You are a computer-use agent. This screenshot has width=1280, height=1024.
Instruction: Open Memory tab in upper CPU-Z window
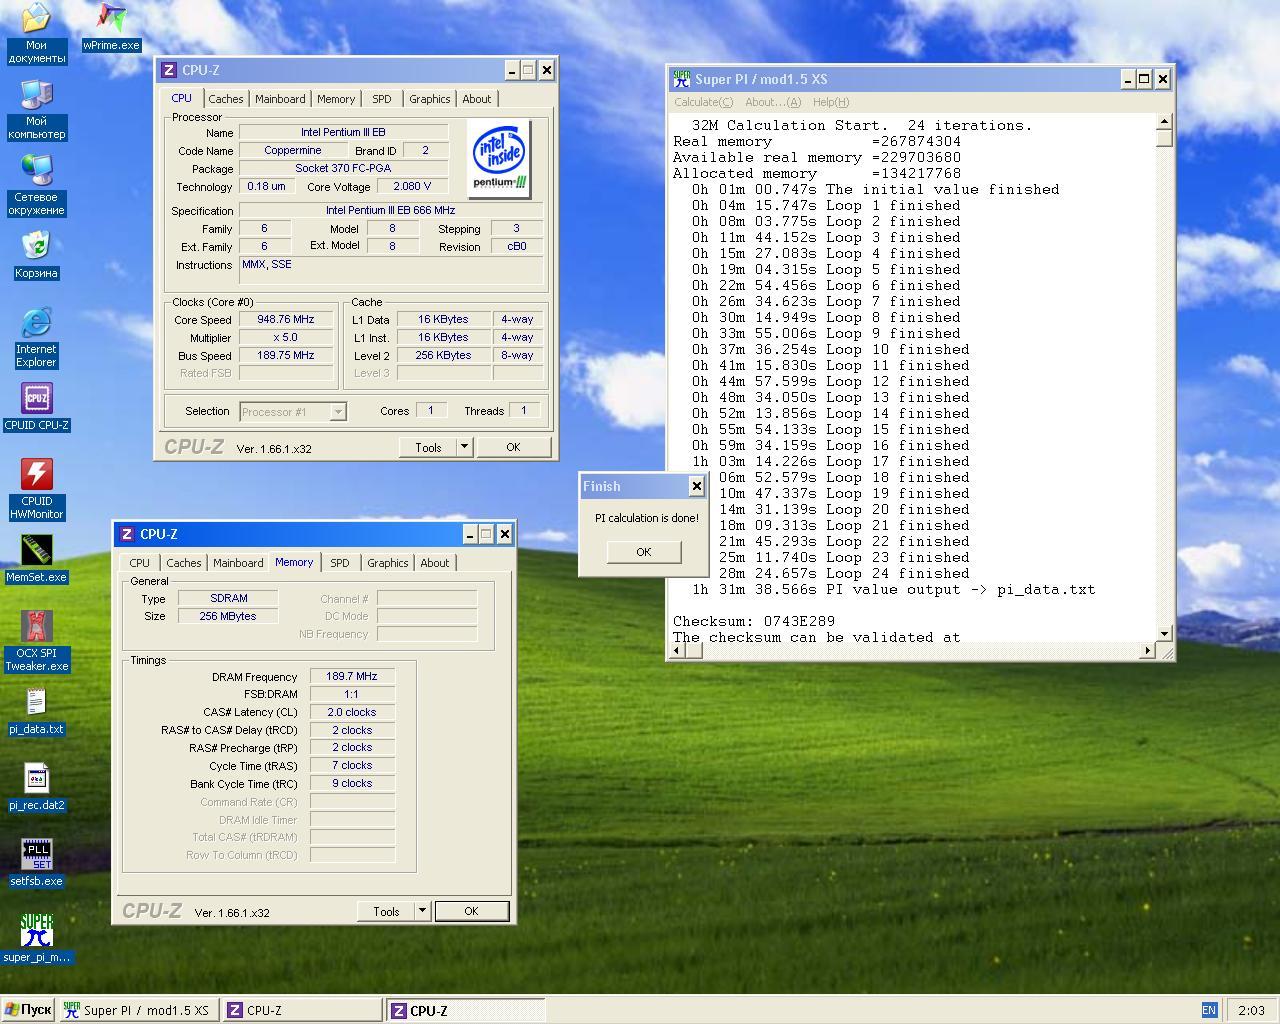(x=336, y=99)
